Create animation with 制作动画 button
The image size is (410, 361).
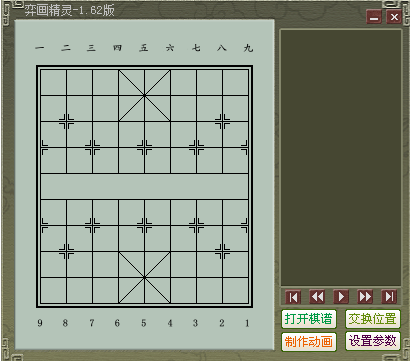309,342
